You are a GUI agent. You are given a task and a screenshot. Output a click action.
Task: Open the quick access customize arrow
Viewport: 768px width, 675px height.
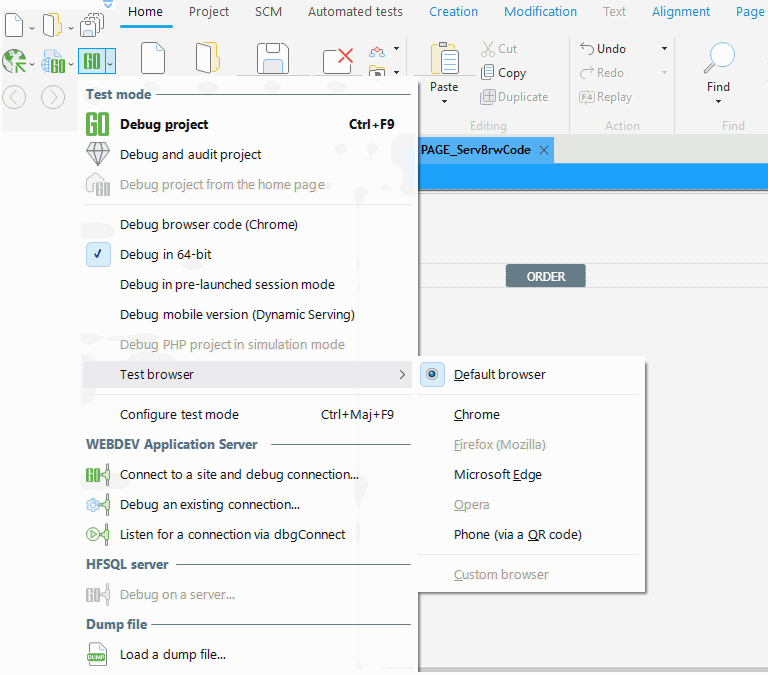(108, 4)
